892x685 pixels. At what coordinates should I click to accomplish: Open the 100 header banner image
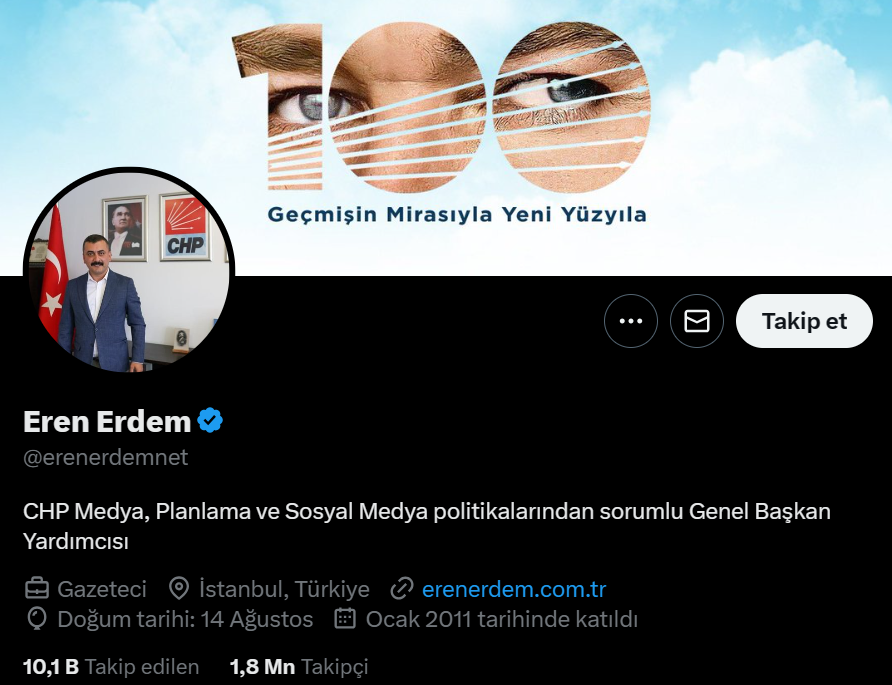(x=446, y=138)
